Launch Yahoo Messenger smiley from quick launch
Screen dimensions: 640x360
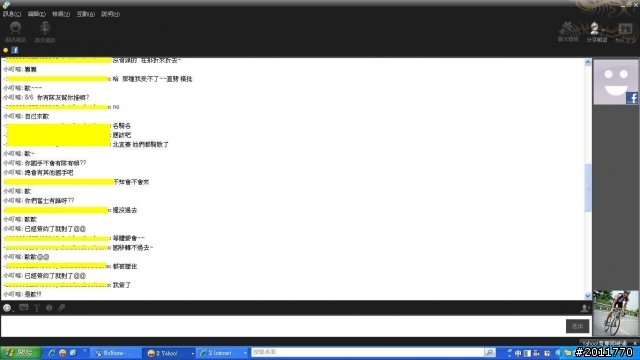(x=62, y=353)
